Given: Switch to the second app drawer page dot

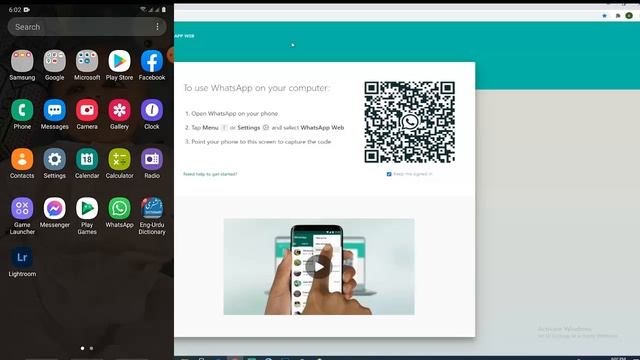Looking at the screenshot, I should [91, 348].
